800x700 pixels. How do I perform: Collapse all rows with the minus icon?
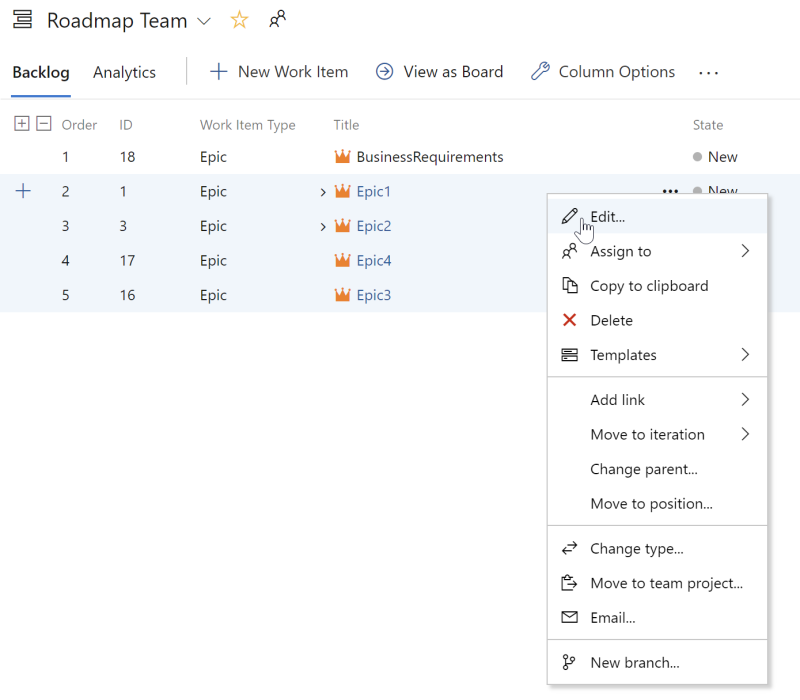click(42, 124)
